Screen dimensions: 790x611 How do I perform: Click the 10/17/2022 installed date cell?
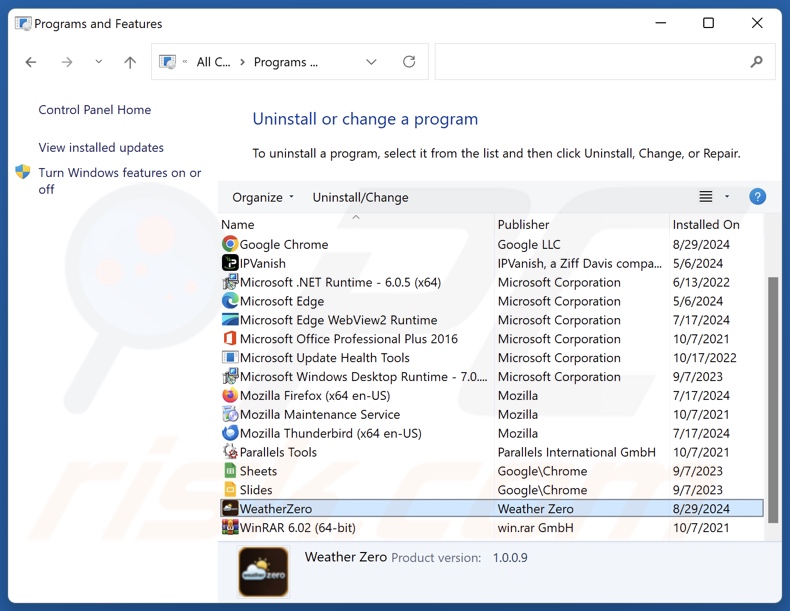[x=704, y=358]
